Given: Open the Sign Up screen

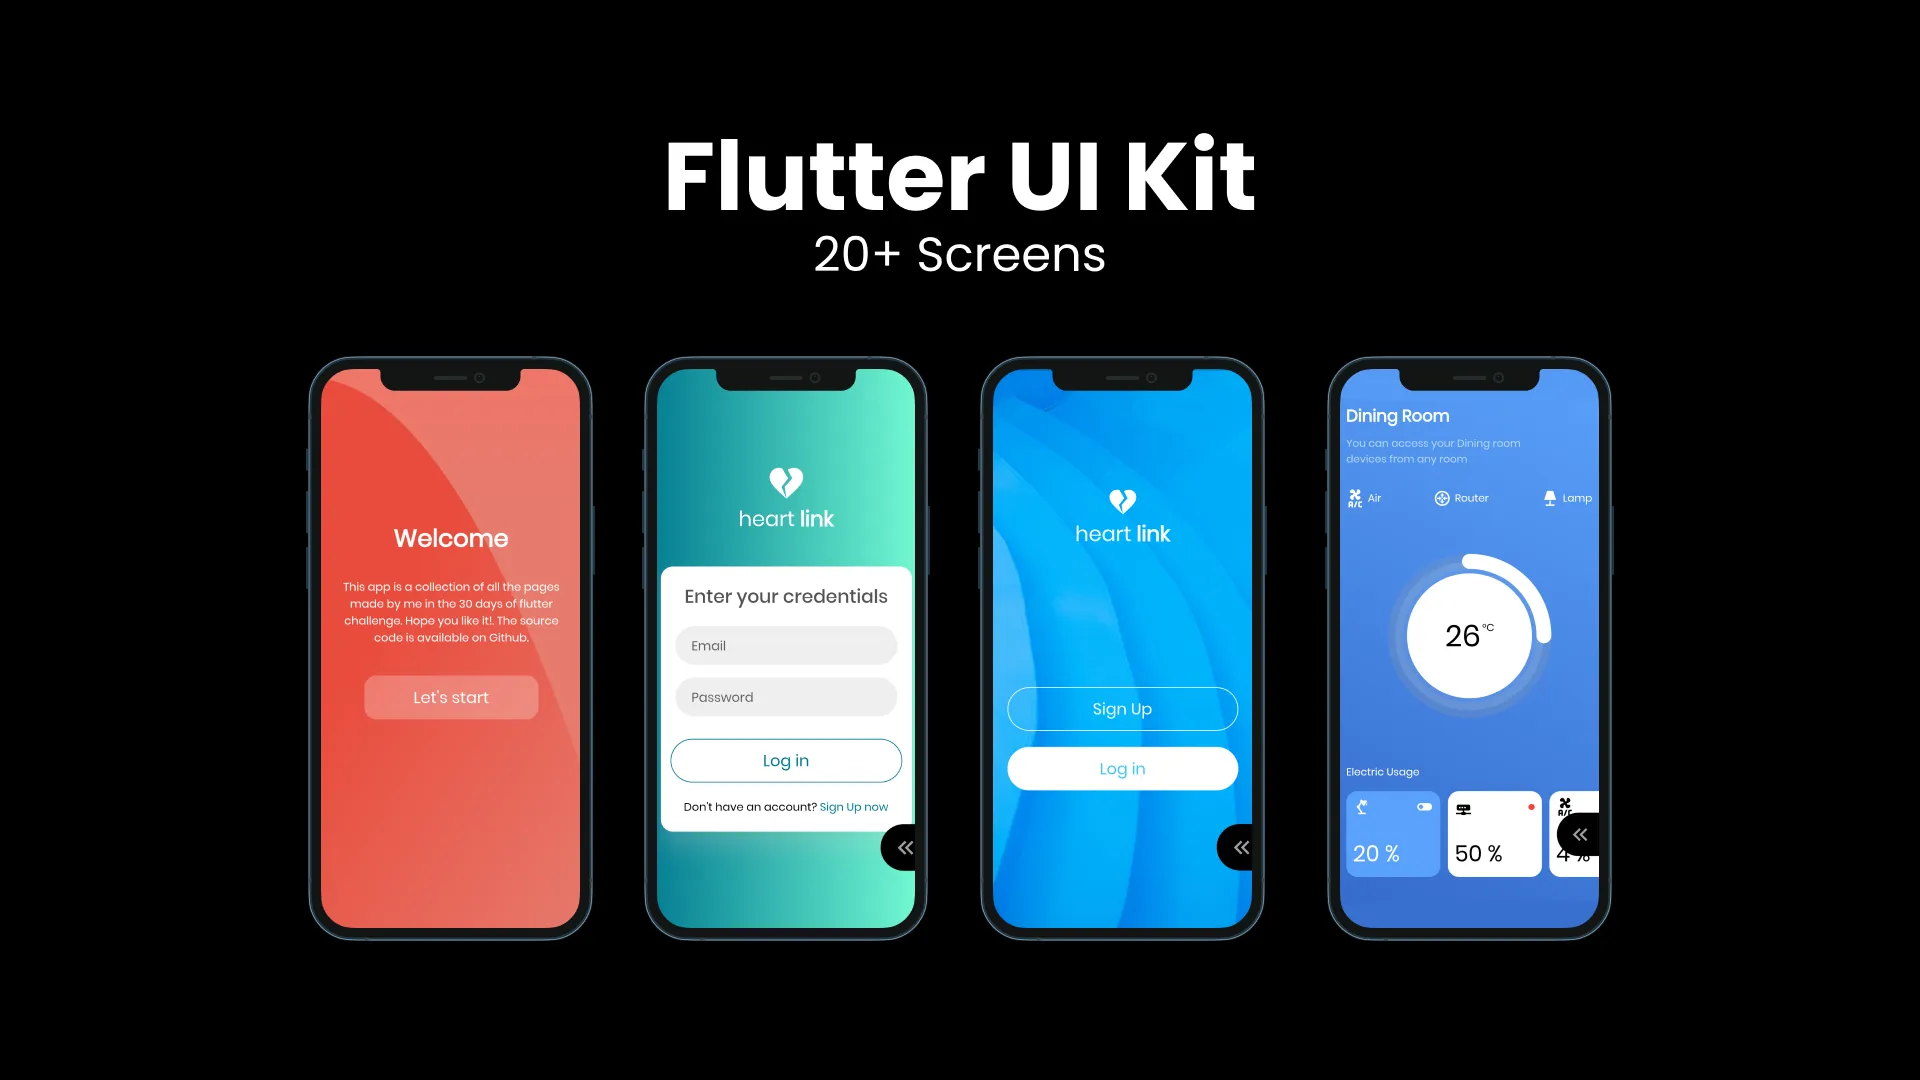Looking at the screenshot, I should tap(1122, 708).
